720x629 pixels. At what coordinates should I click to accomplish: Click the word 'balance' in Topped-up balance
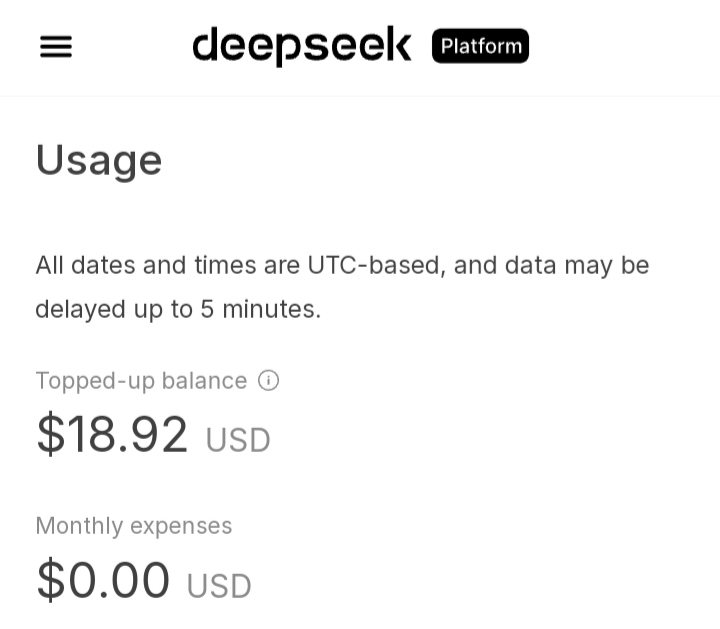click(204, 381)
